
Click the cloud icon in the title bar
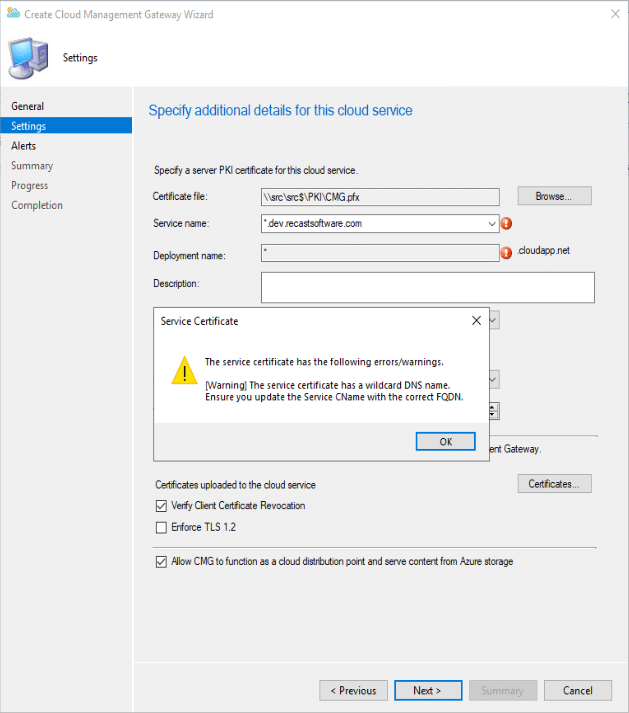[11, 14]
